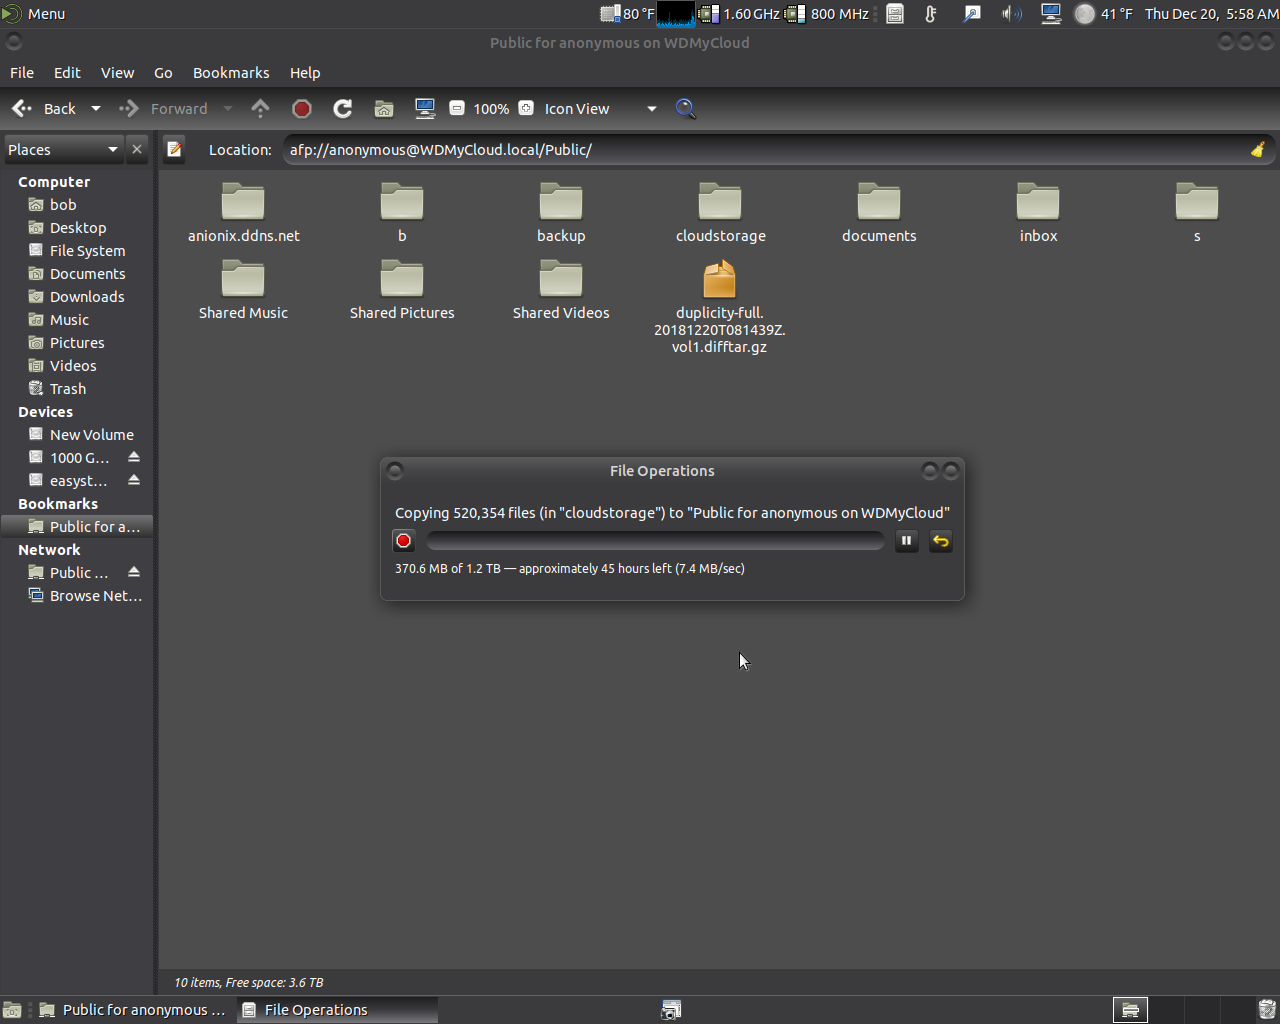Open Computer from the toolbar icon
The width and height of the screenshot is (1280, 1024).
(x=425, y=109)
